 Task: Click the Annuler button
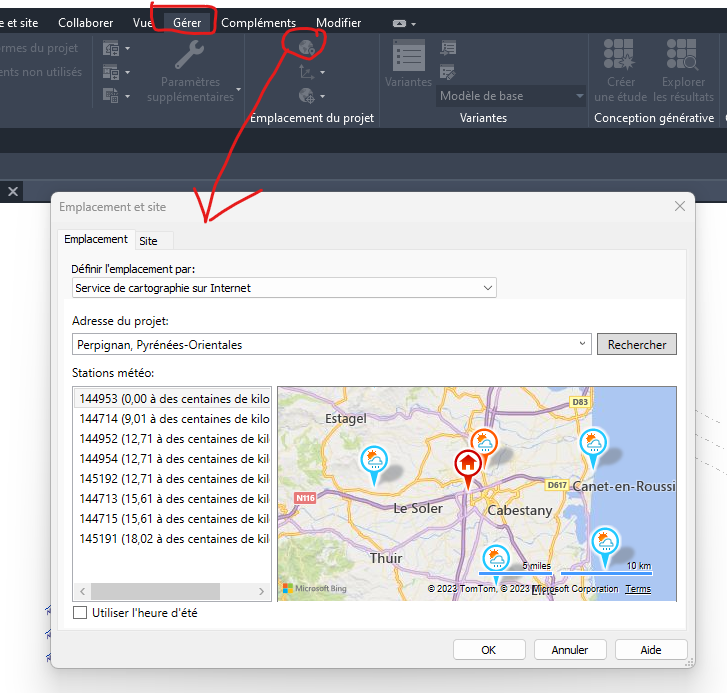point(570,650)
